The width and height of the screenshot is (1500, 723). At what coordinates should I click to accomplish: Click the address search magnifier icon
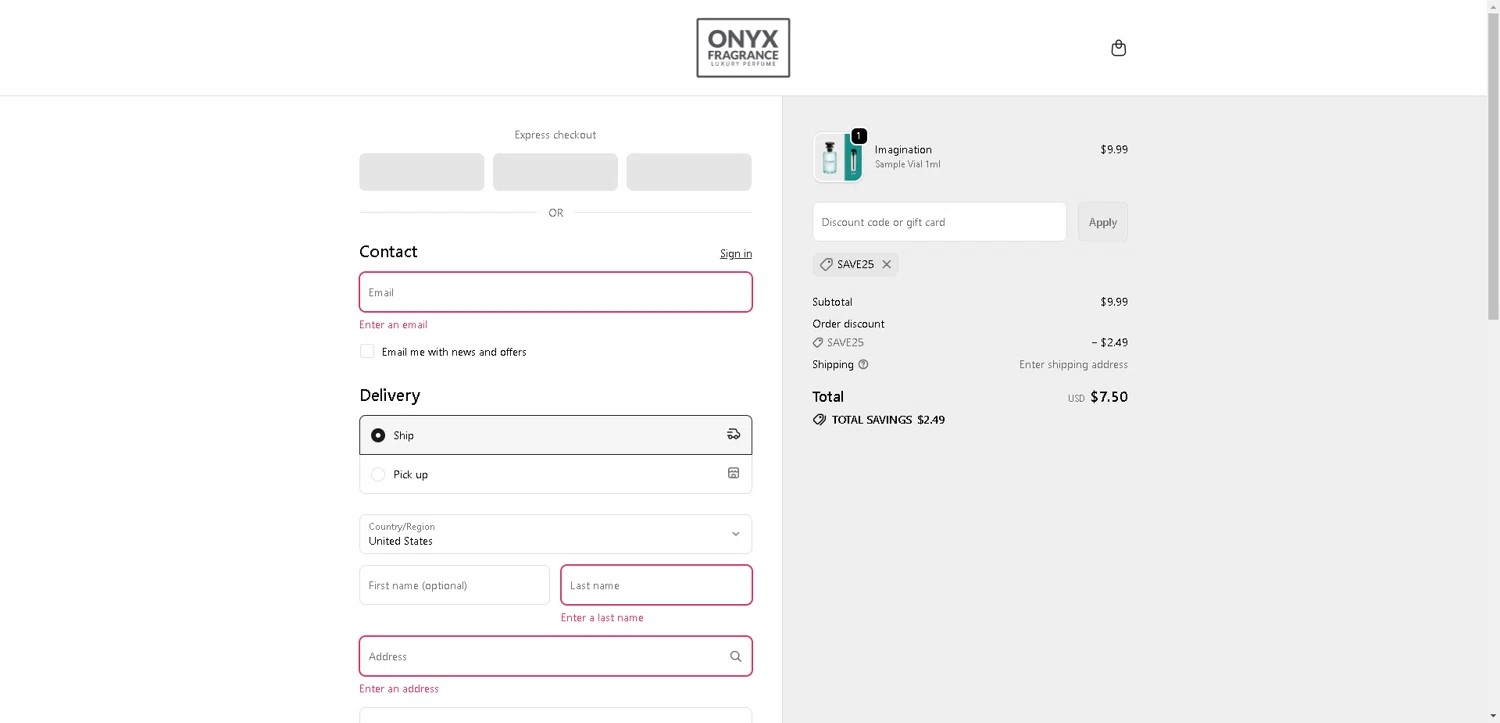coord(735,656)
